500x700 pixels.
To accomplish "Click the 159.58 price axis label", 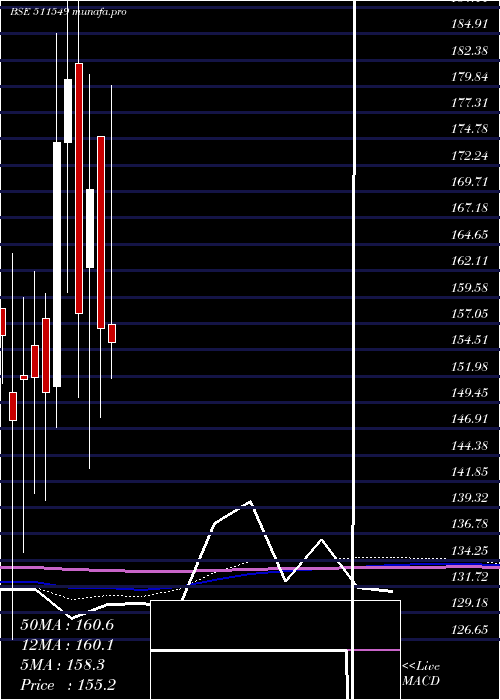I will (470, 288).
